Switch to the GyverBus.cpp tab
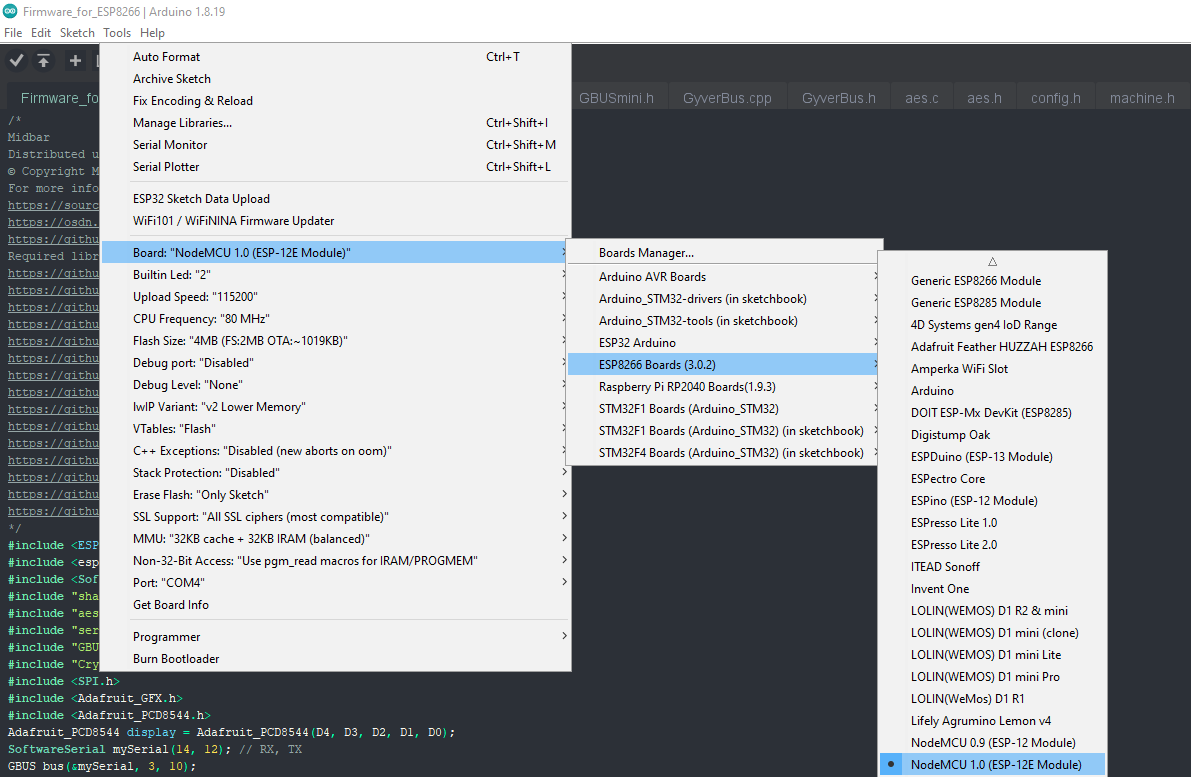Screen dimensions: 1191x777 pyautogui.click(x=727, y=98)
